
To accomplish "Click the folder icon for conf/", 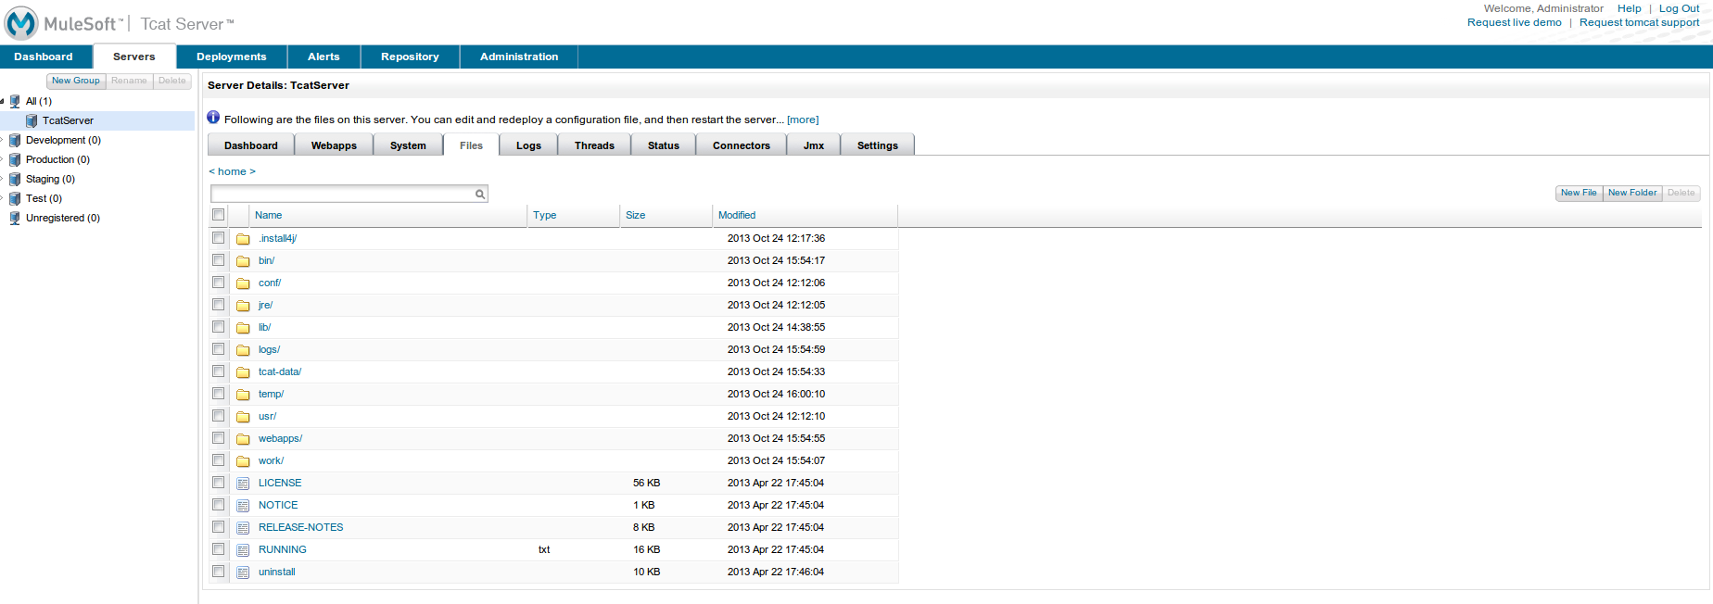I will tap(243, 283).
